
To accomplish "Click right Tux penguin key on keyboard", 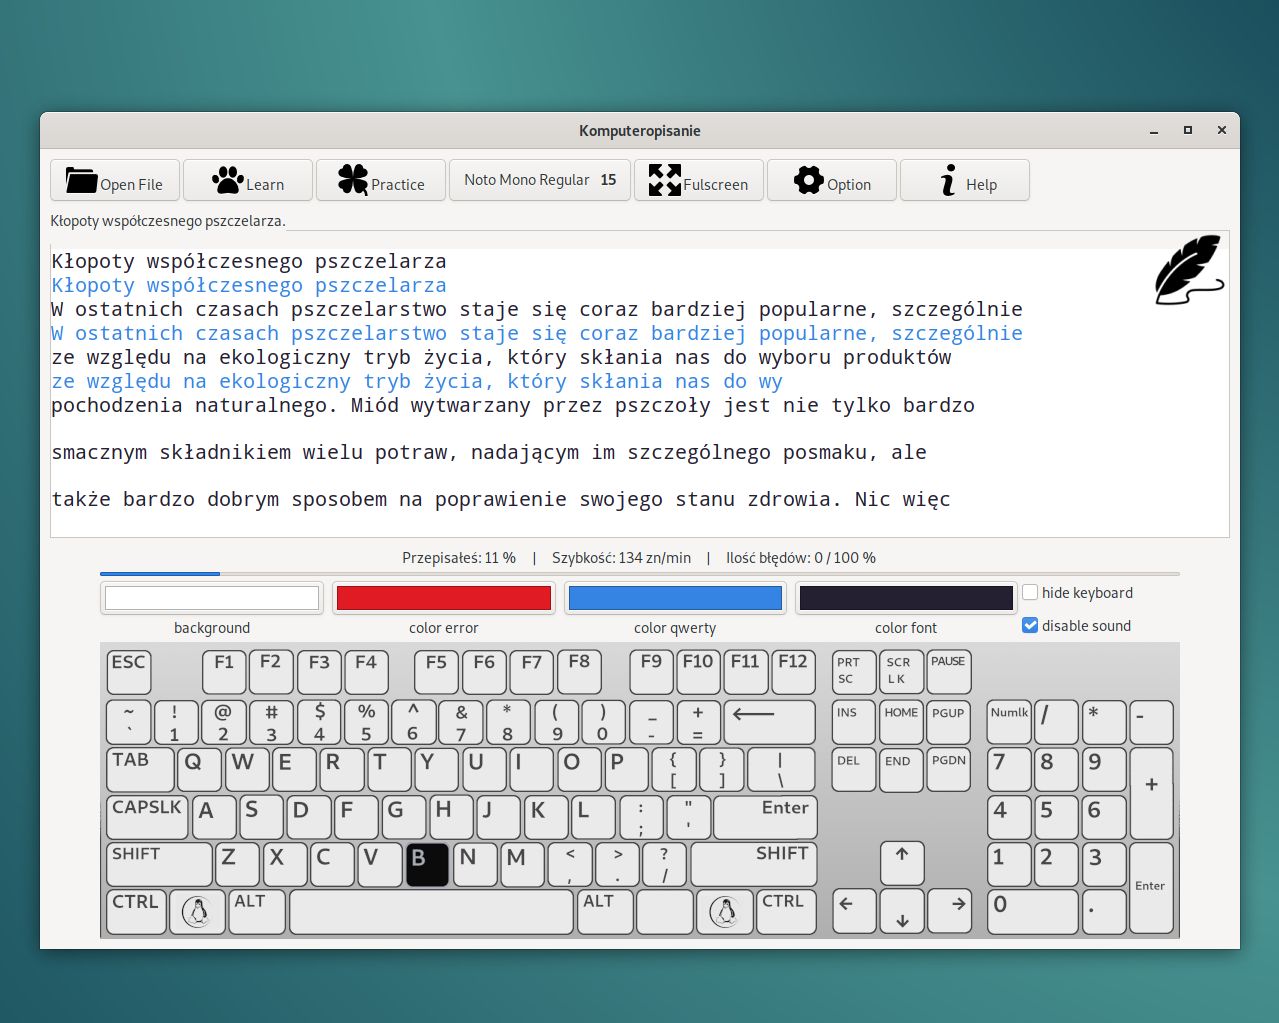I will [x=724, y=912].
